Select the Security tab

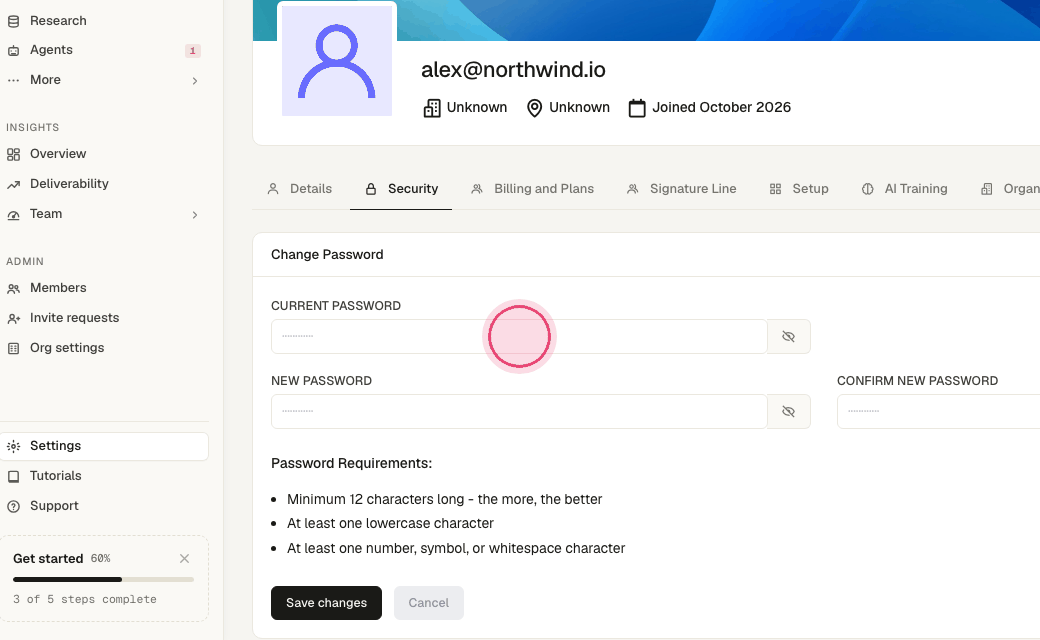click(x=401, y=189)
